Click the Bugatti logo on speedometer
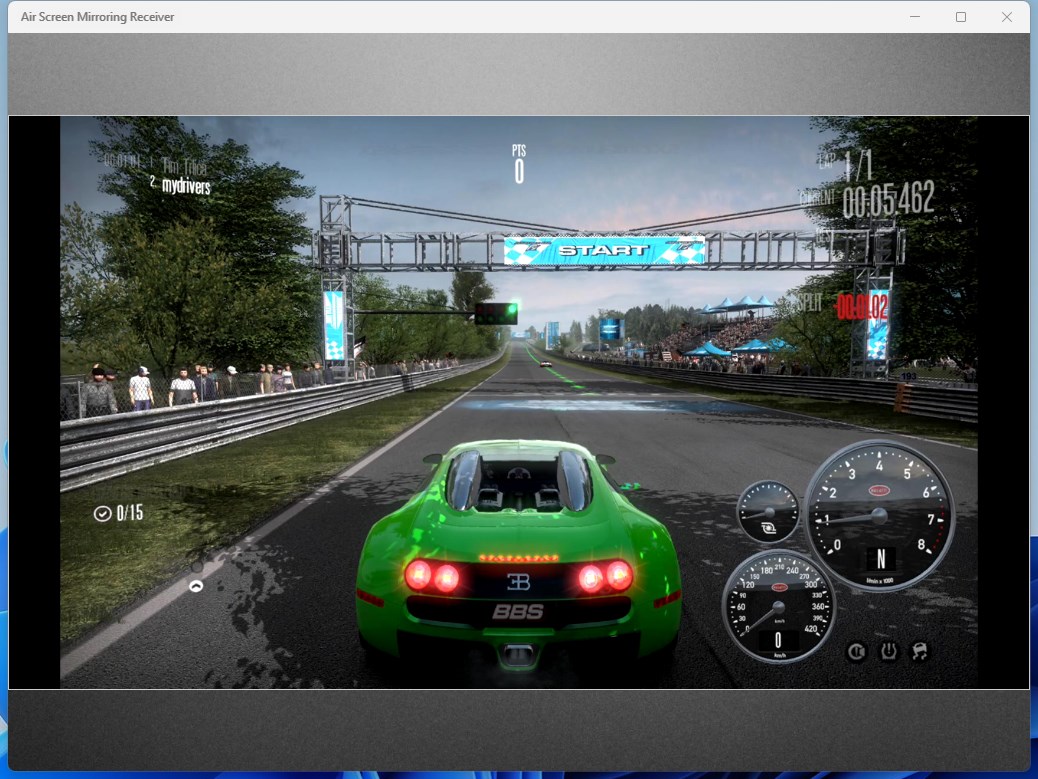This screenshot has width=1038, height=779. click(x=780, y=587)
